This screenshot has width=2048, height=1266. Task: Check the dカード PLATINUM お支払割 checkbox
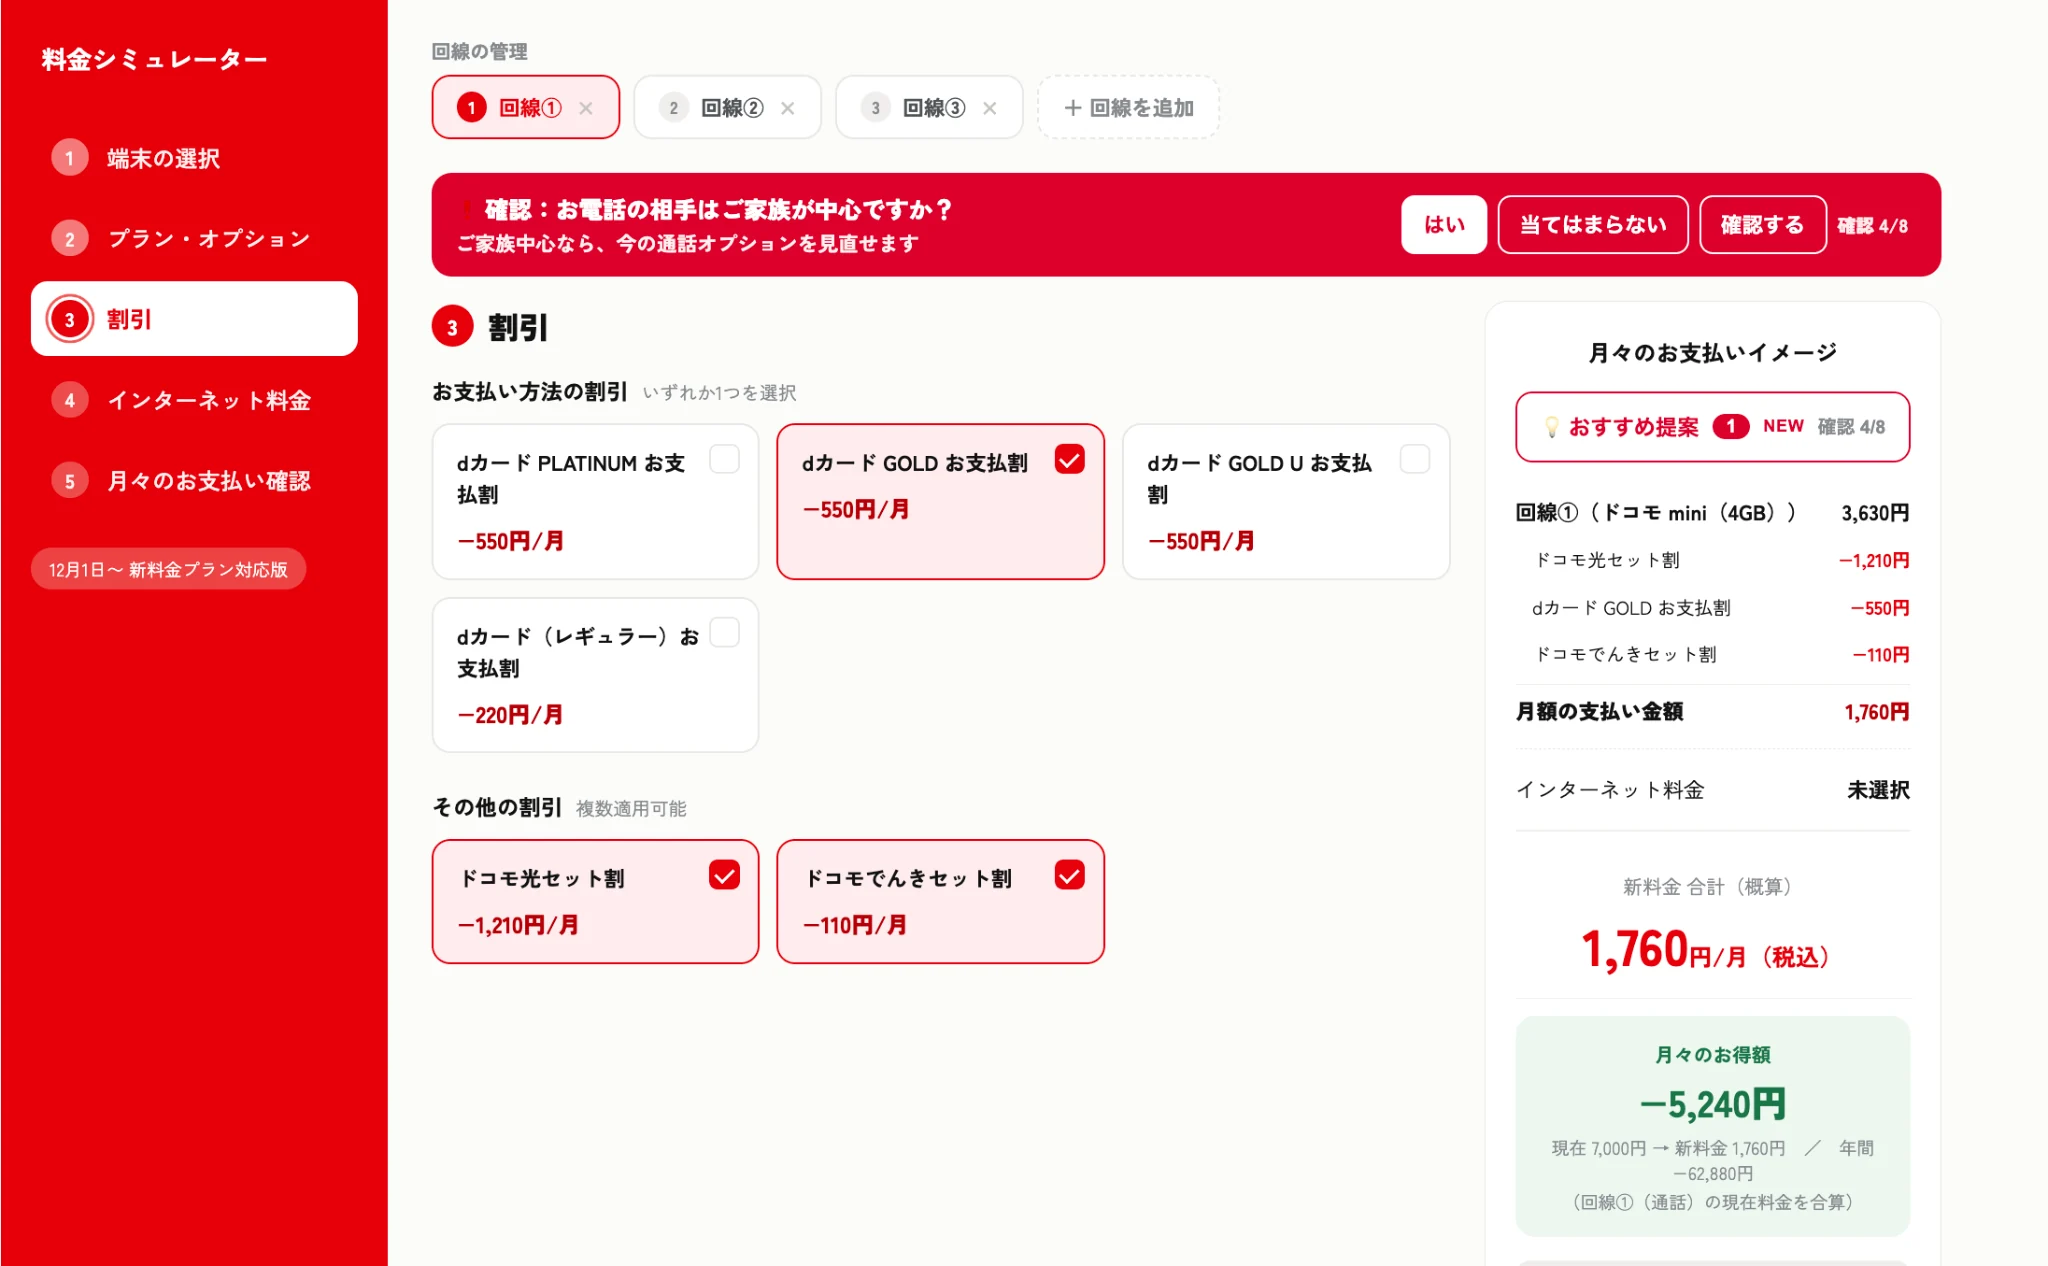coord(724,459)
